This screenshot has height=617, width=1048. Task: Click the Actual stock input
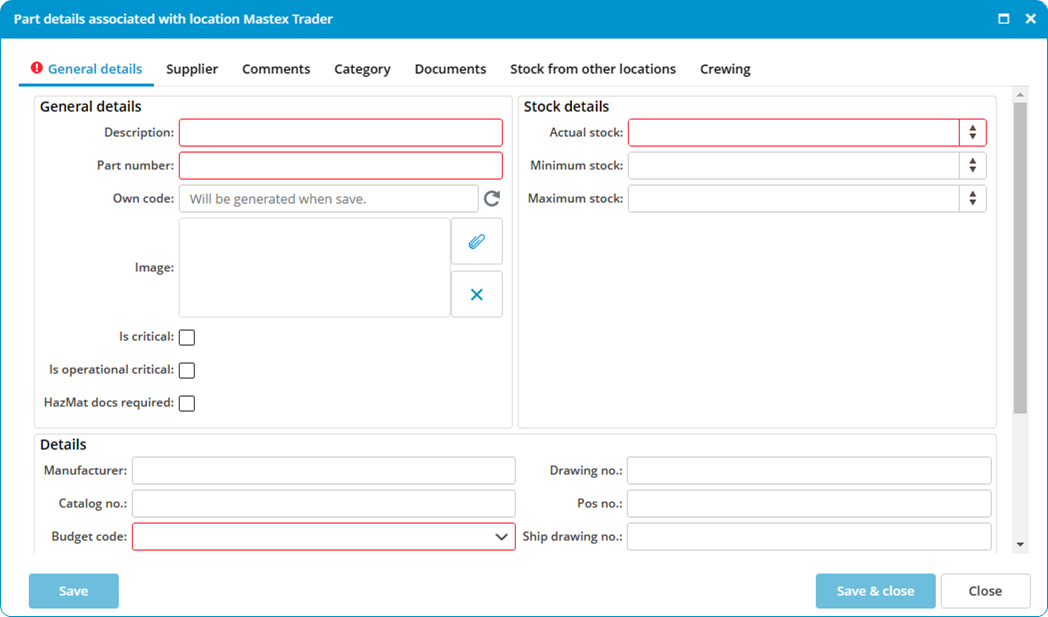(x=794, y=132)
